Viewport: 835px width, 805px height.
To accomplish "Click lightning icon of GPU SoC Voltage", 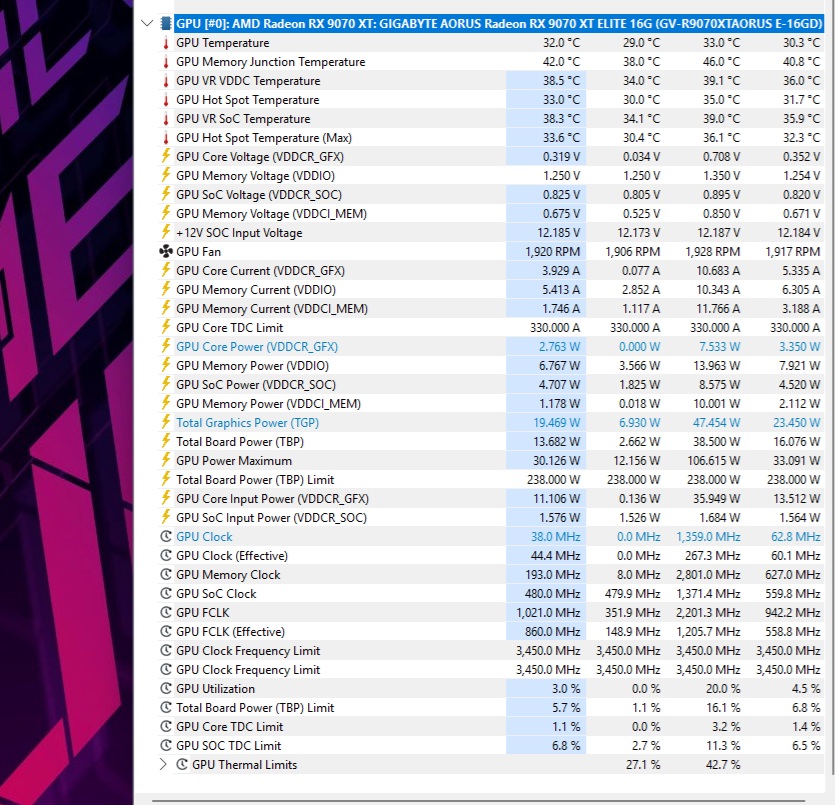I will click(x=166, y=194).
